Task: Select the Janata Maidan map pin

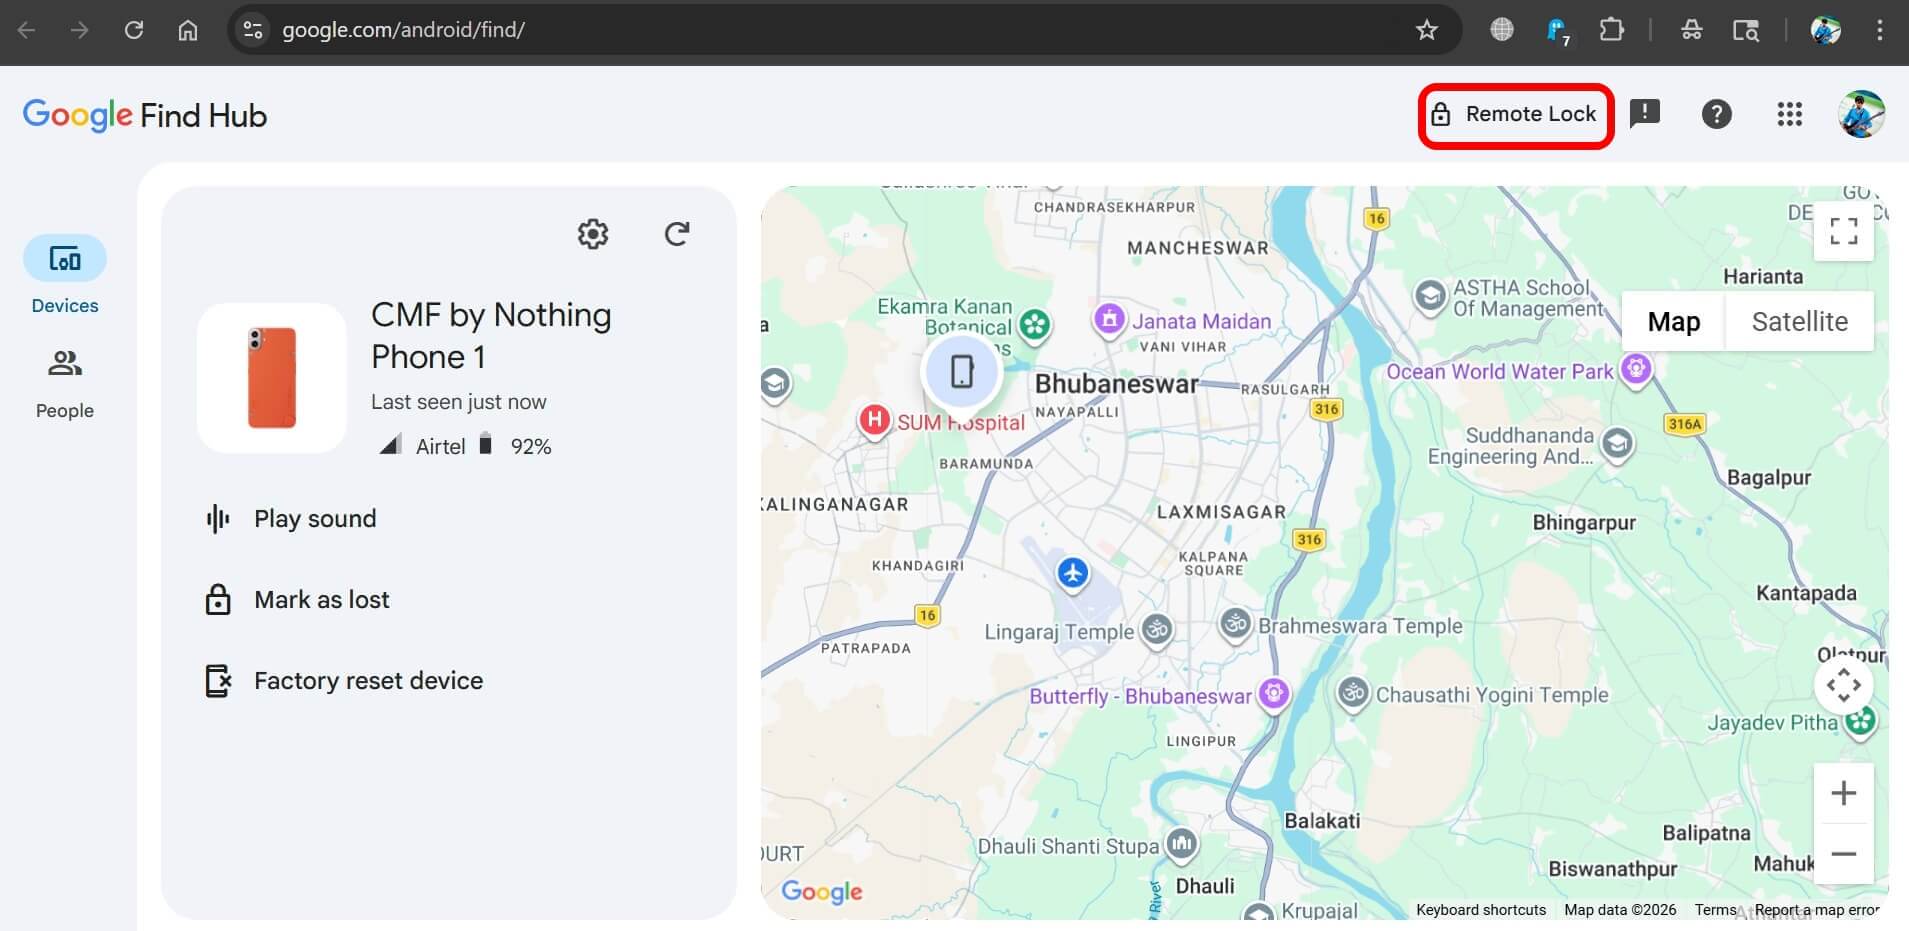Action: pos(1109,320)
